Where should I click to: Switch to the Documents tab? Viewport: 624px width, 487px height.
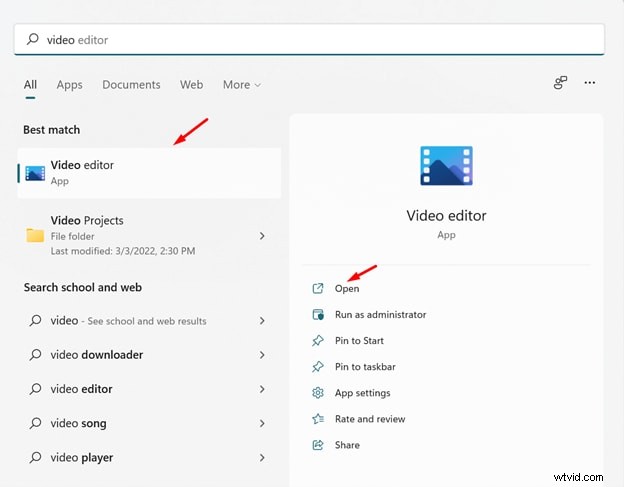click(131, 85)
